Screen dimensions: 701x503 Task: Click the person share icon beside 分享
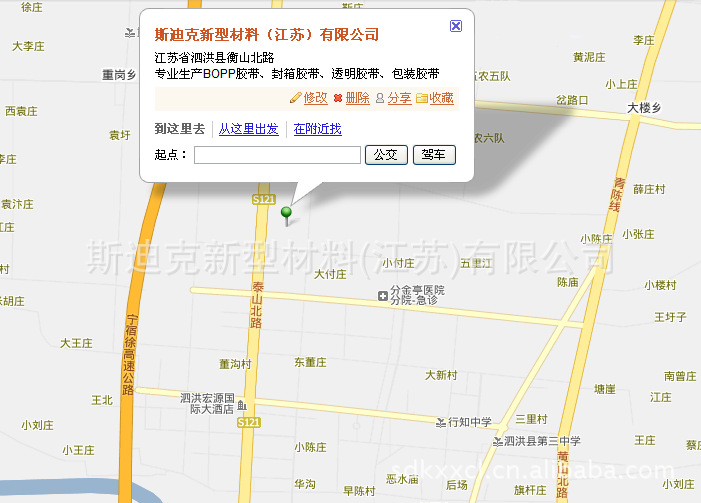click(380, 98)
